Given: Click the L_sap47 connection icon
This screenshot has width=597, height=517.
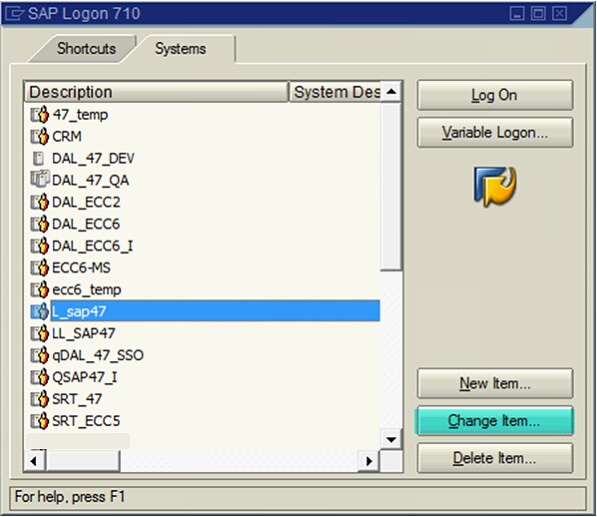Looking at the screenshot, I should 40,311.
